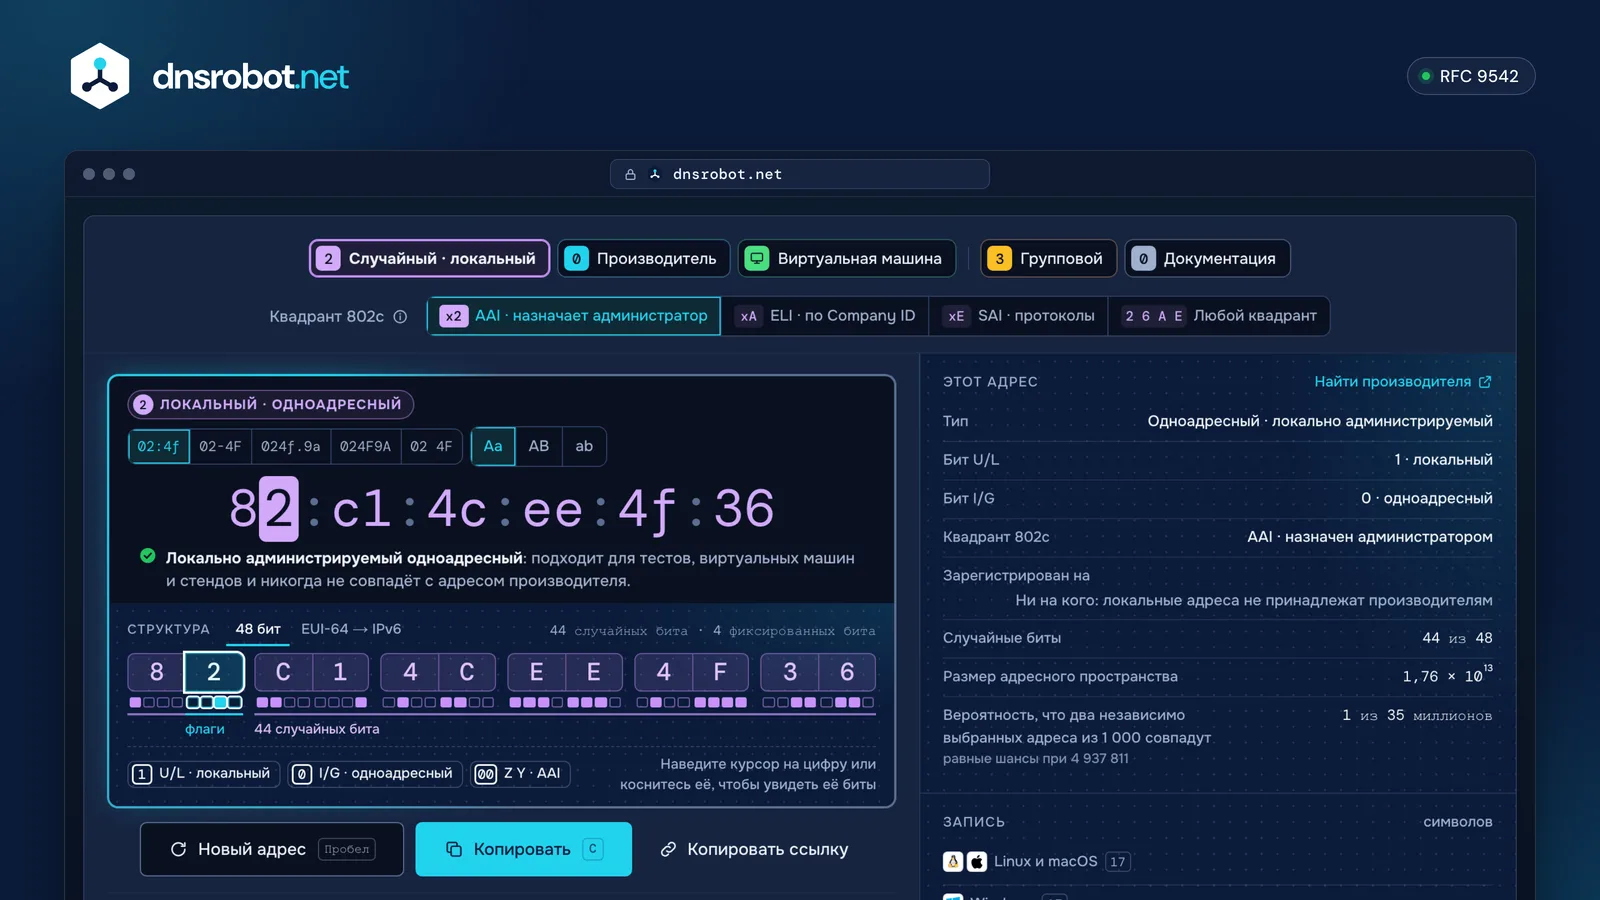1600x900 pixels.
Task: Select quadrant AAI · назначает администратор
Action: [574, 316]
